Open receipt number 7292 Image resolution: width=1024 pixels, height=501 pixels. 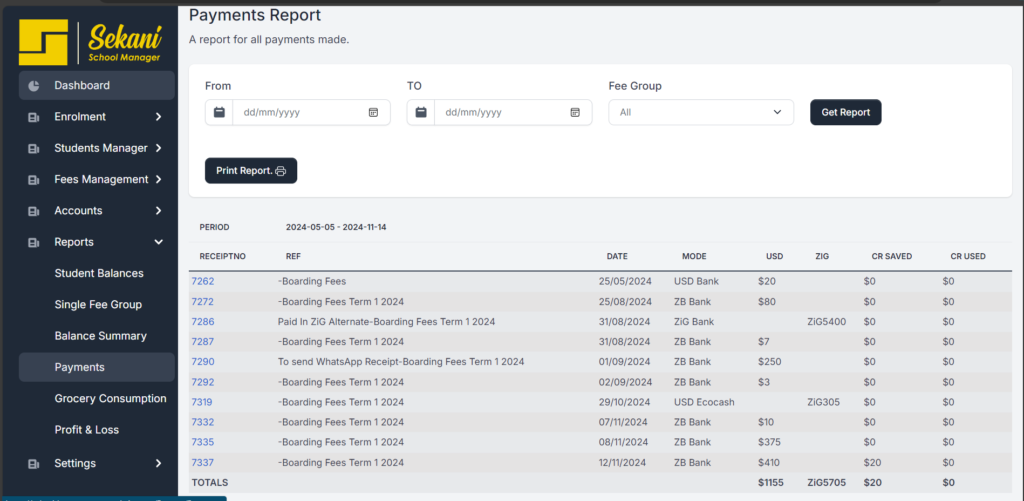pyautogui.click(x=202, y=382)
